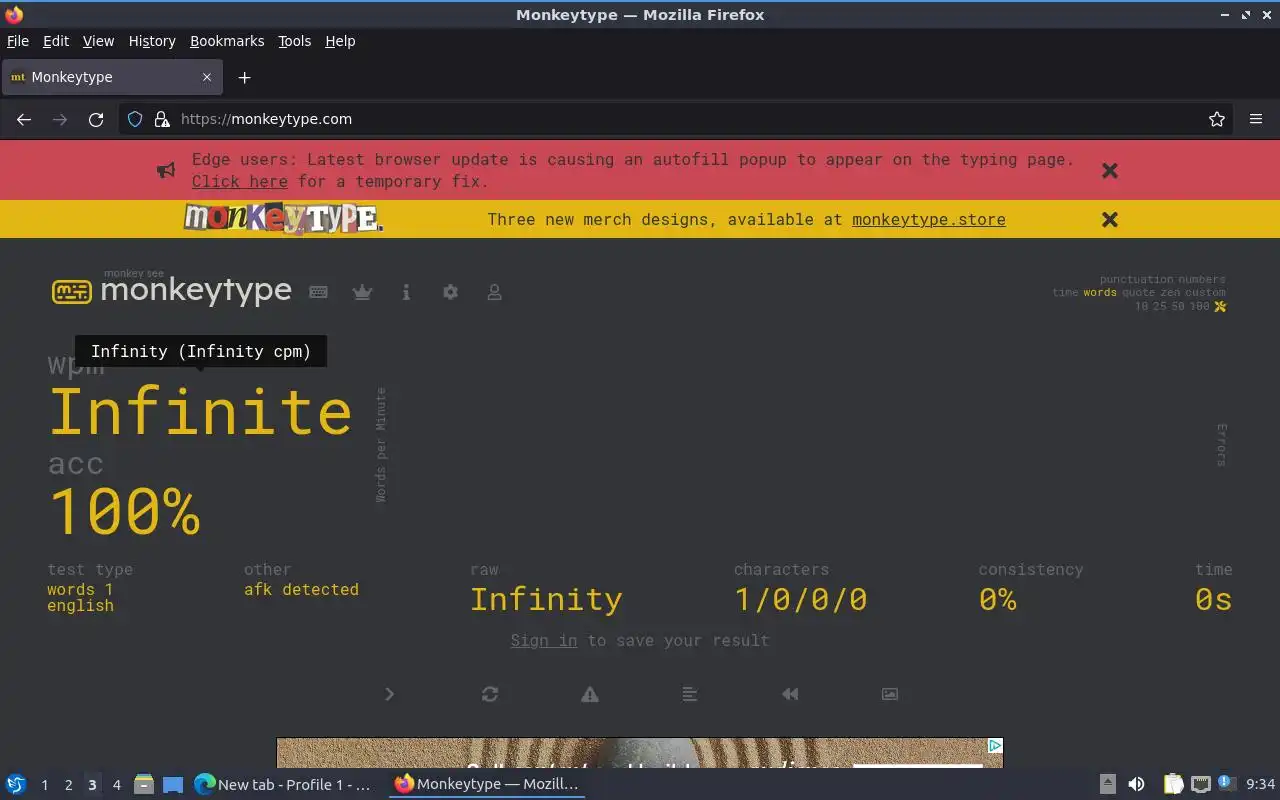1280x800 pixels.
Task: Repeat the test with refresh icon
Action: (490, 694)
